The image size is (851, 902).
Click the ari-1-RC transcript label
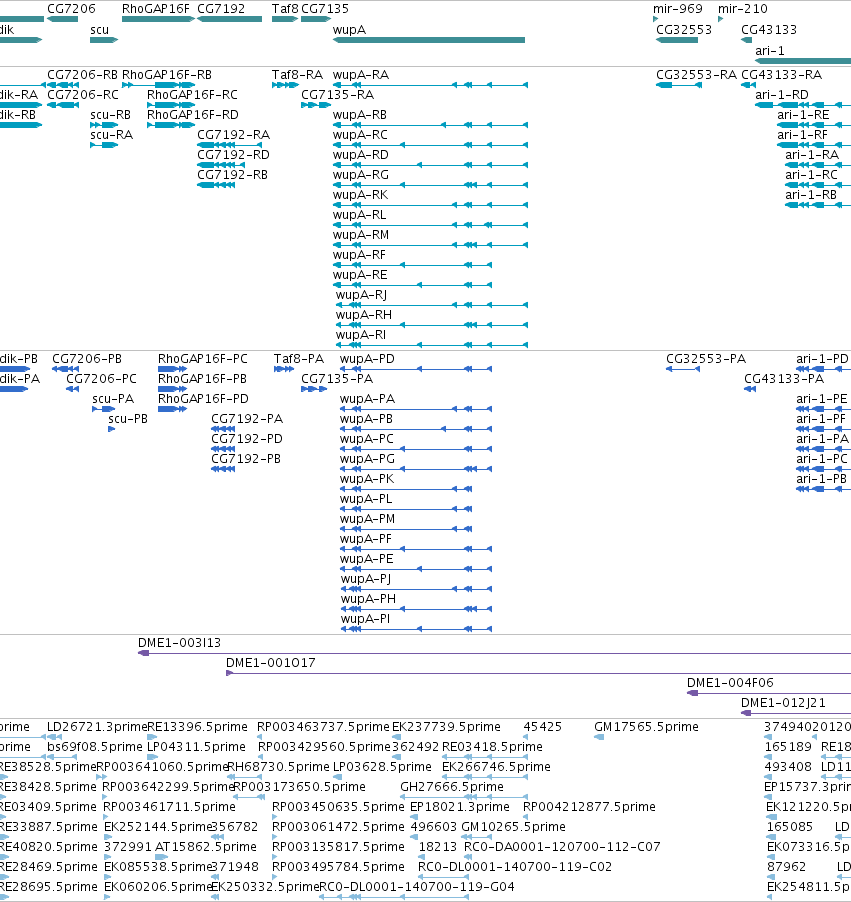coord(811,175)
